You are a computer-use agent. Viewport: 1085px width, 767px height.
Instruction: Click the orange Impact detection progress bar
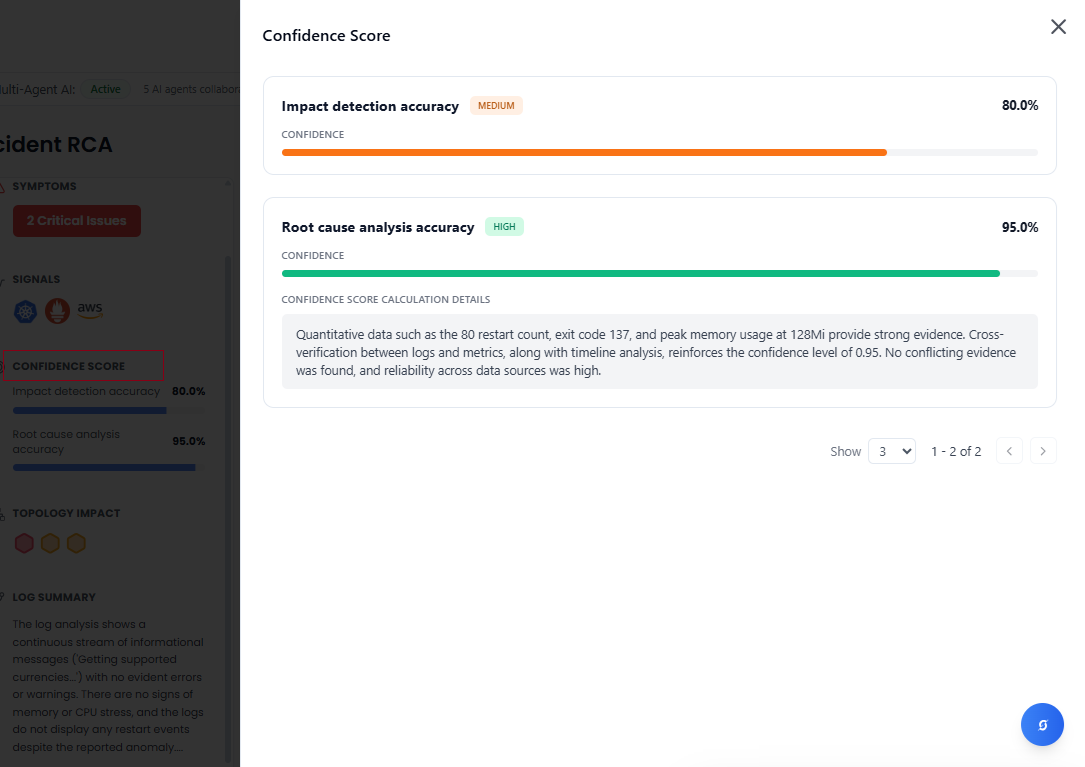tap(584, 153)
